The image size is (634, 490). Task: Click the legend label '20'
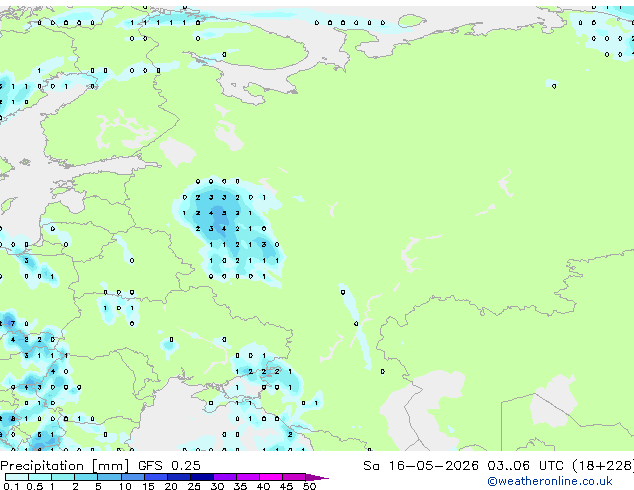click(171, 486)
